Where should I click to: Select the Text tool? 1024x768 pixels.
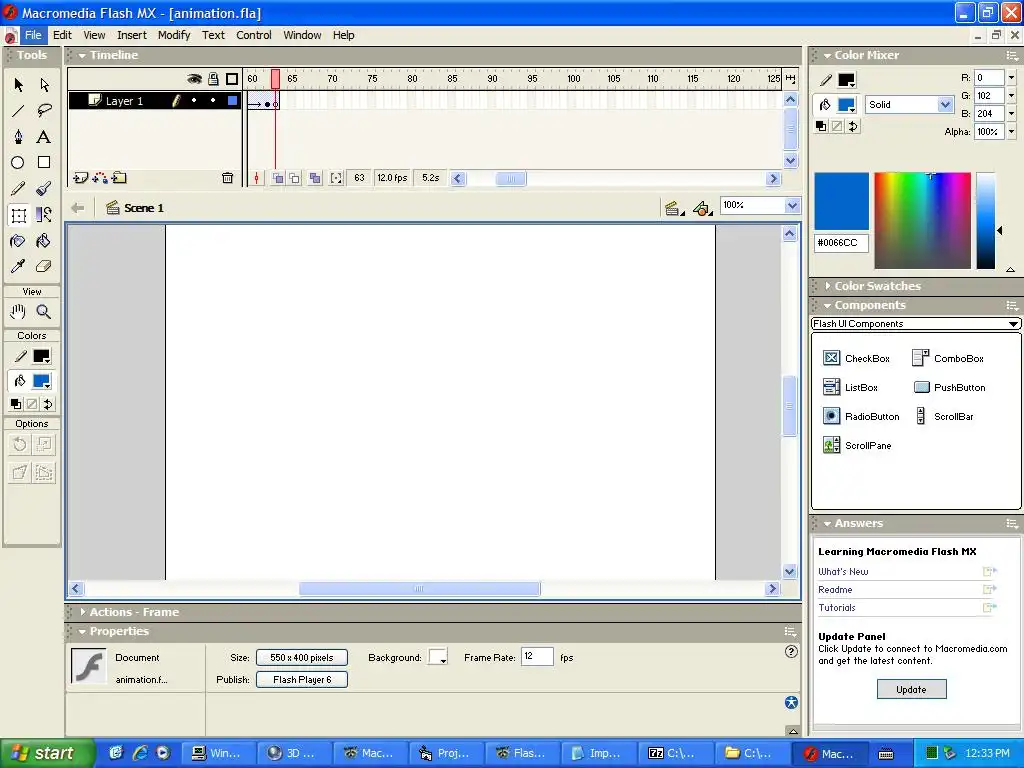pyautogui.click(x=44, y=136)
